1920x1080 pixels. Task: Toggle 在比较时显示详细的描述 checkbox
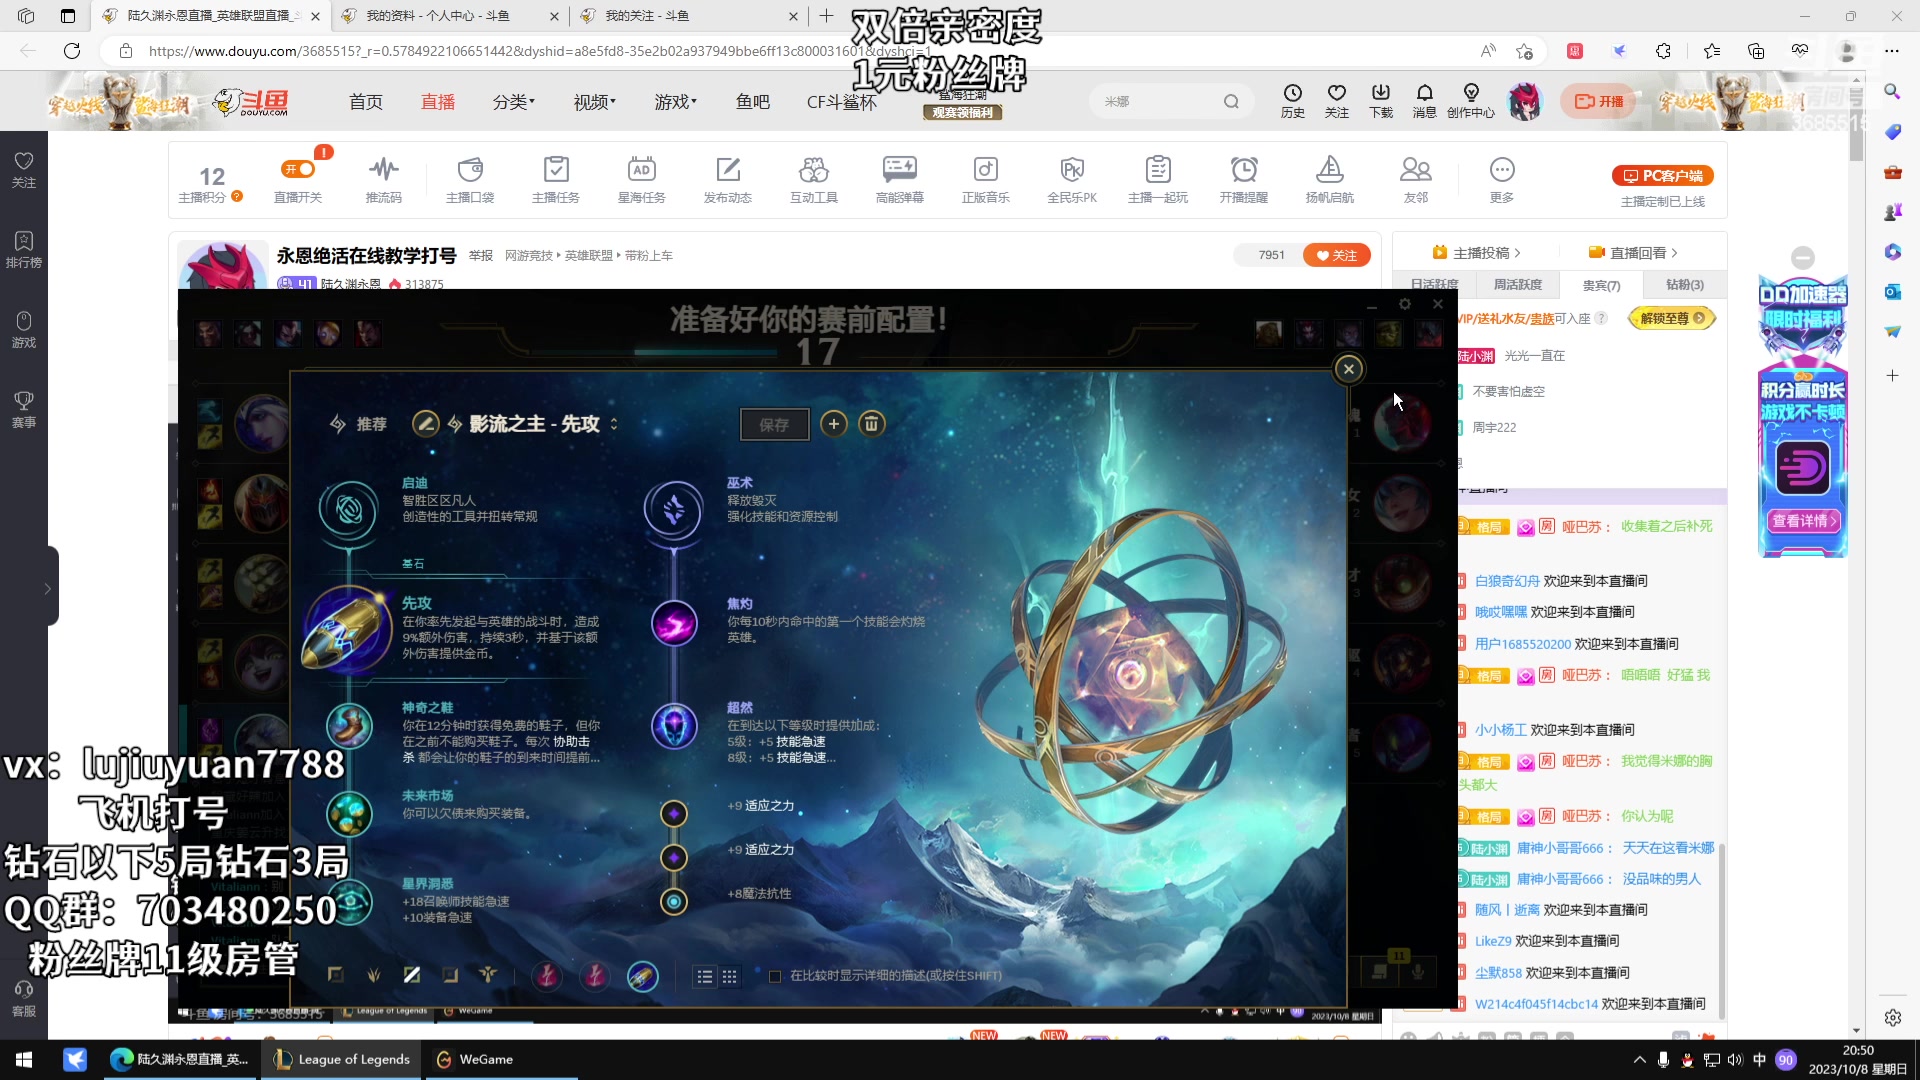pos(775,976)
